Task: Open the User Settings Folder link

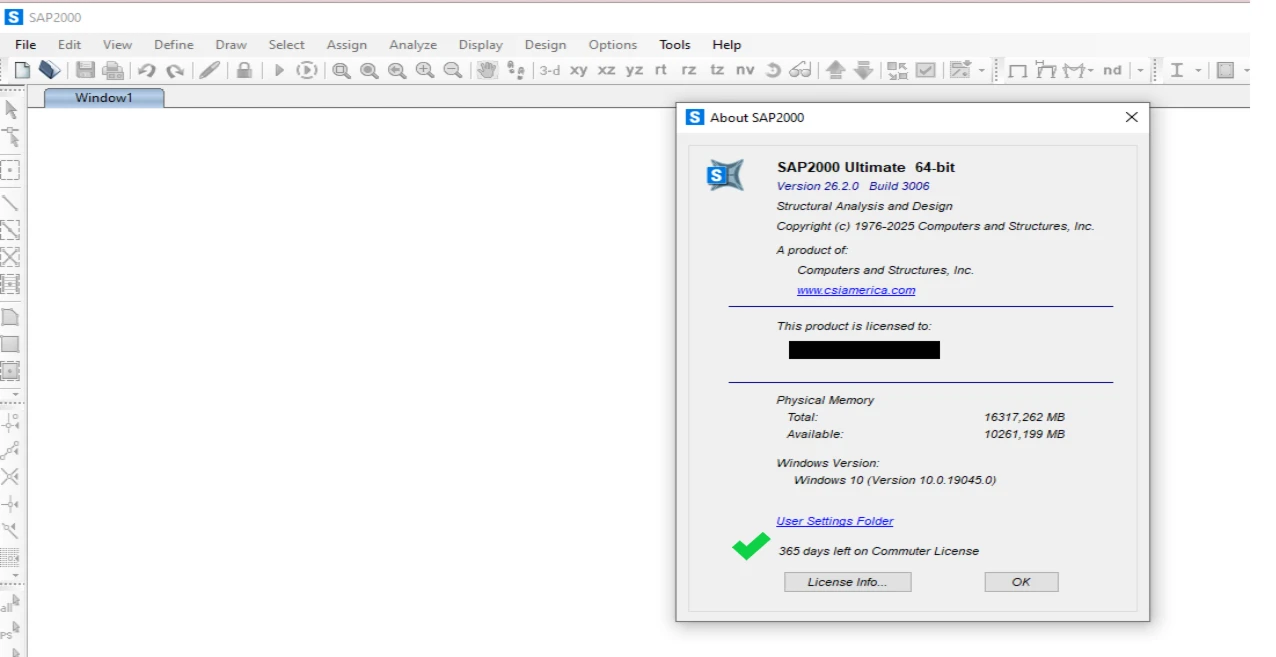Action: 835,520
